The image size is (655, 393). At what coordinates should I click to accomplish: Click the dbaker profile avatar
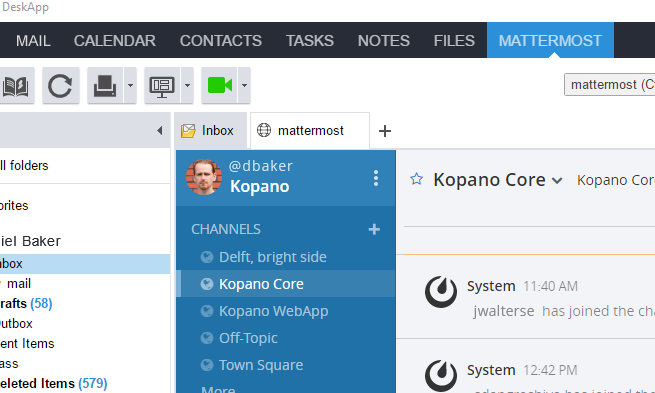point(204,177)
